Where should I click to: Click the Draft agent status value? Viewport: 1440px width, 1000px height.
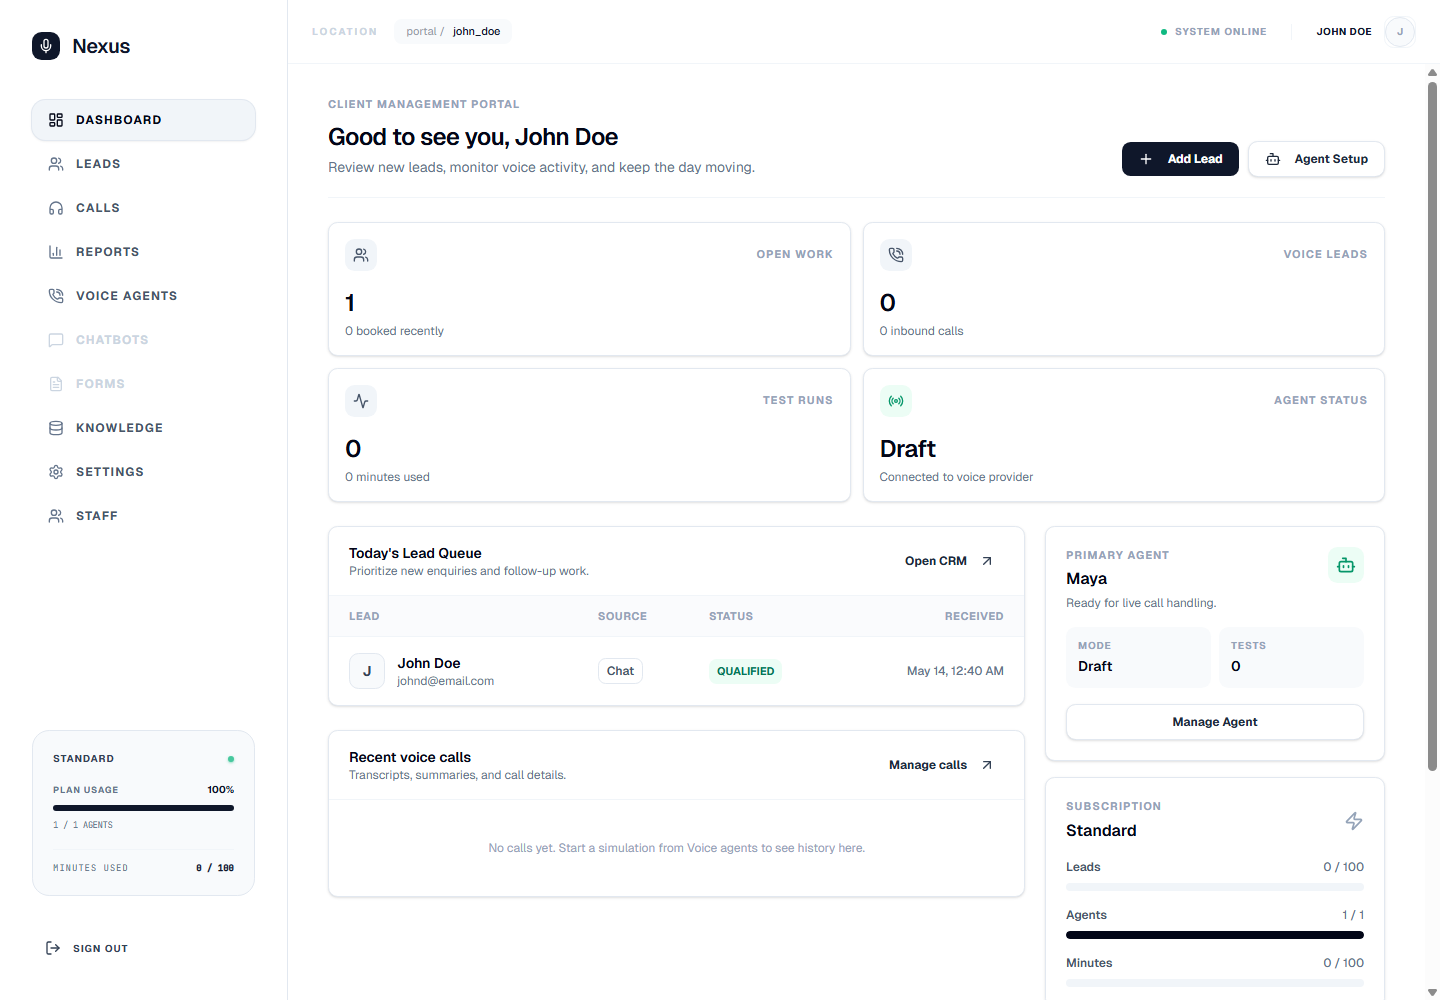click(x=908, y=449)
